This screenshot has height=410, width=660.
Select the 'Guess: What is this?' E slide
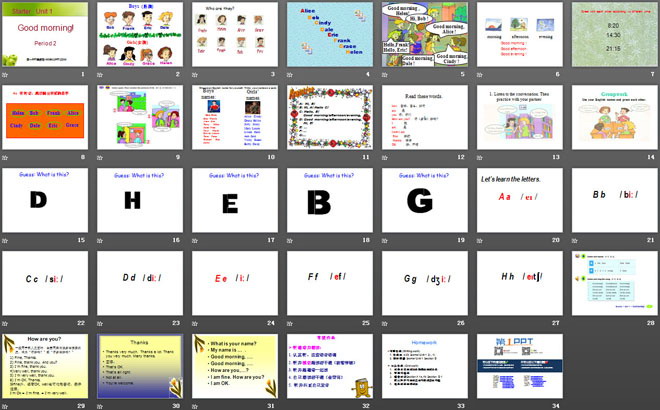[235, 200]
